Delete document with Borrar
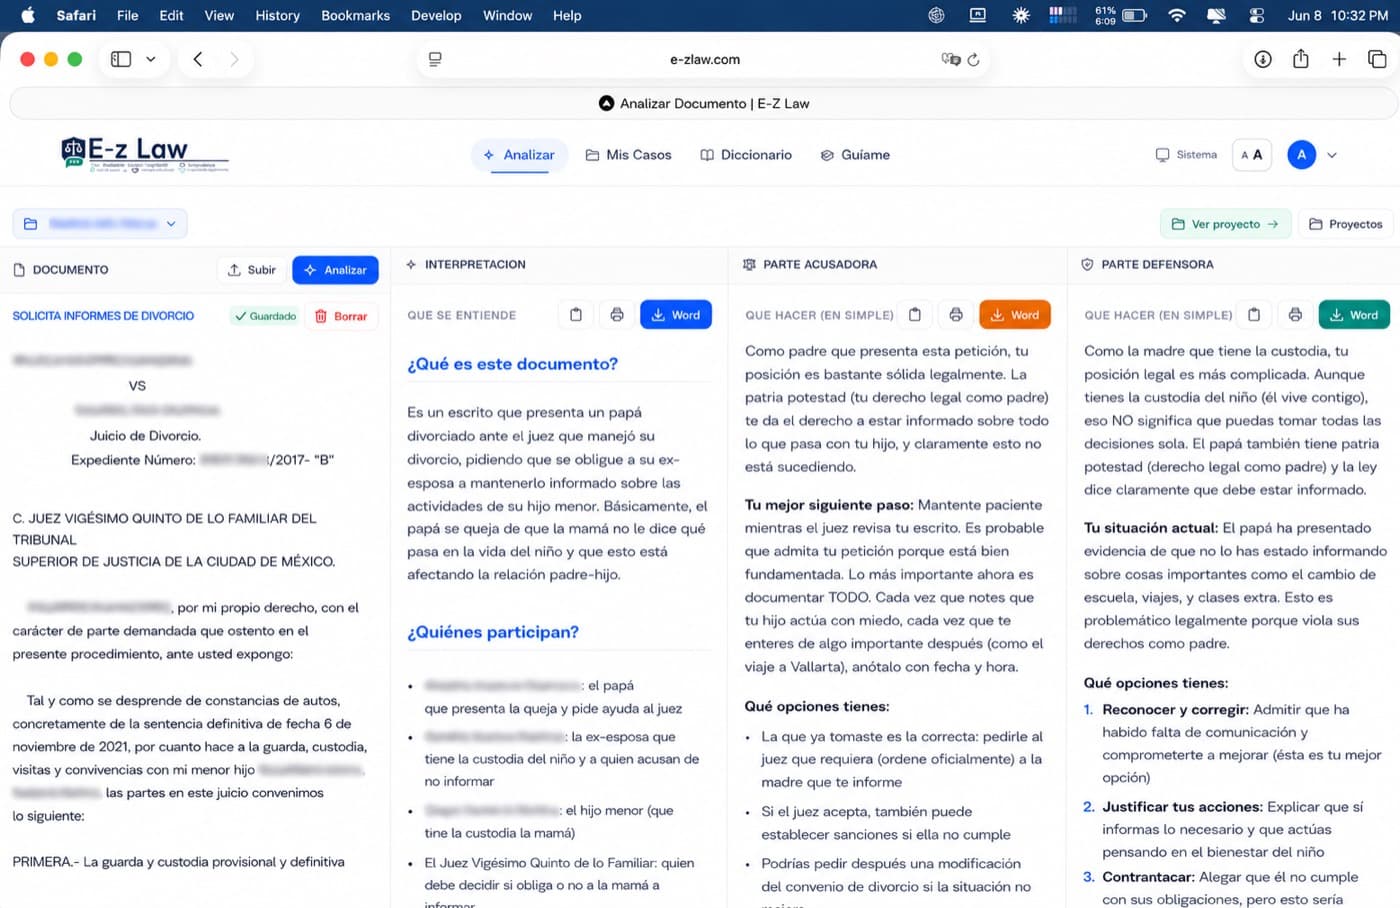The image size is (1400, 908). (x=342, y=316)
